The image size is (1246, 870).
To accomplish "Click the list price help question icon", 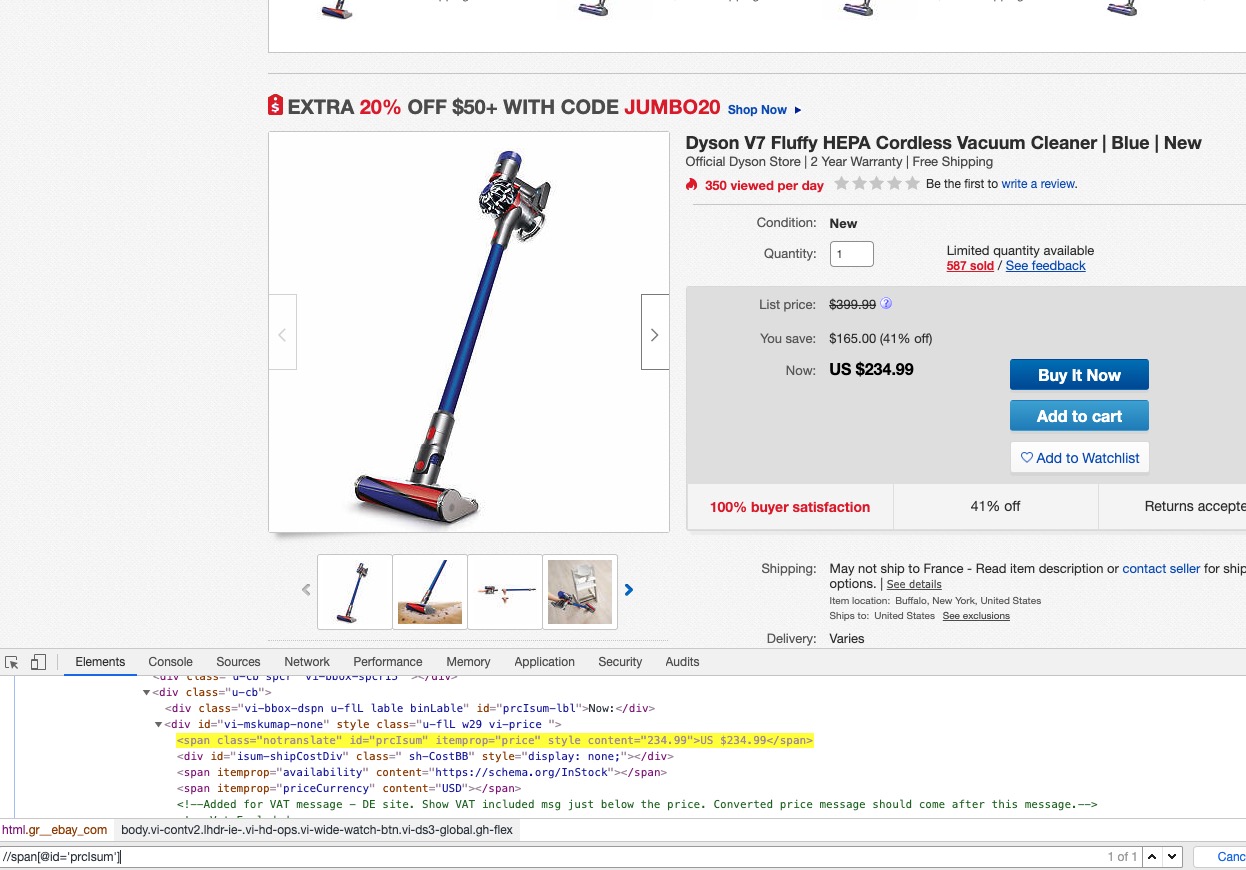I will click(886, 304).
